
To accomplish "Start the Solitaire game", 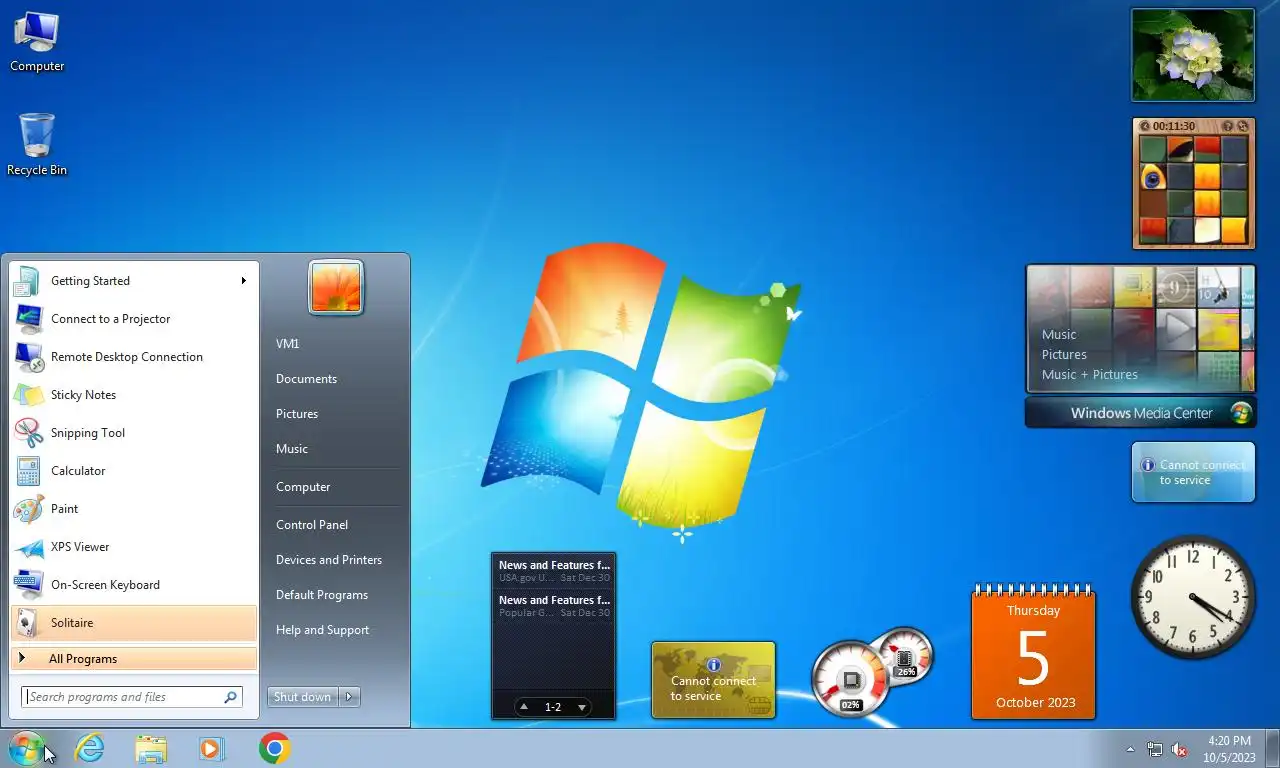I will tap(133, 623).
